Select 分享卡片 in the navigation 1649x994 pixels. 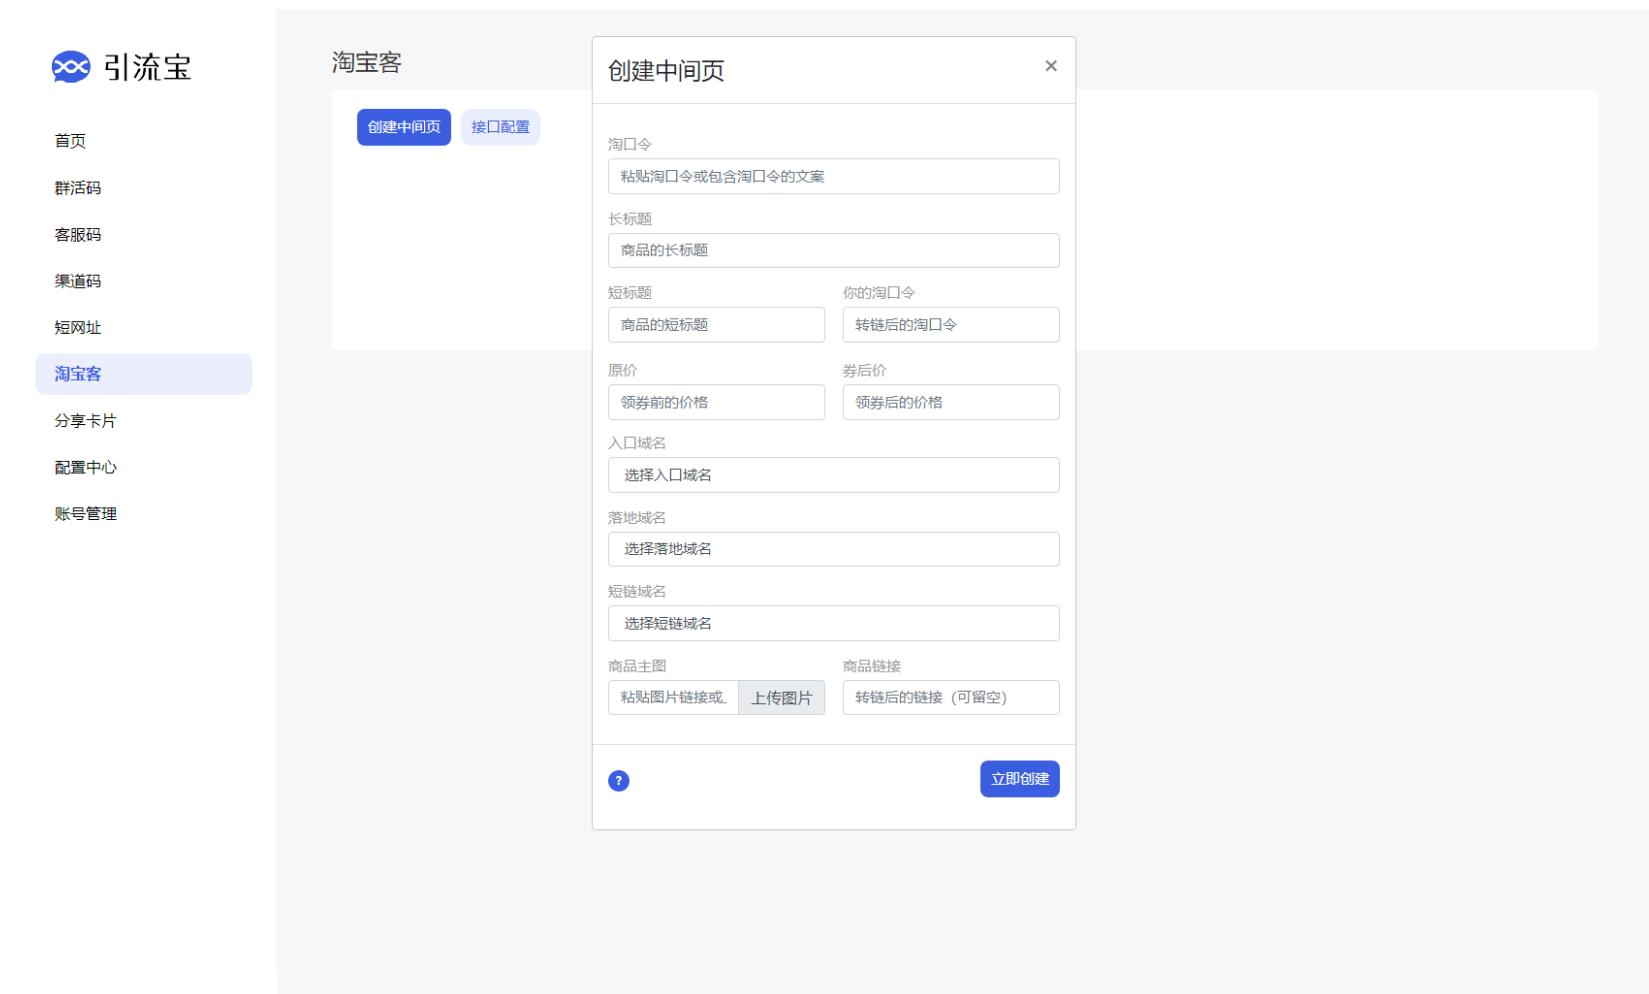pyautogui.click(x=85, y=421)
